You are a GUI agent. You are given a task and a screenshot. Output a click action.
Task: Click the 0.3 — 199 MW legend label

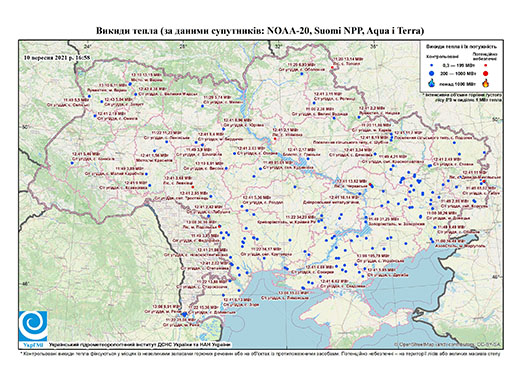point(459,65)
